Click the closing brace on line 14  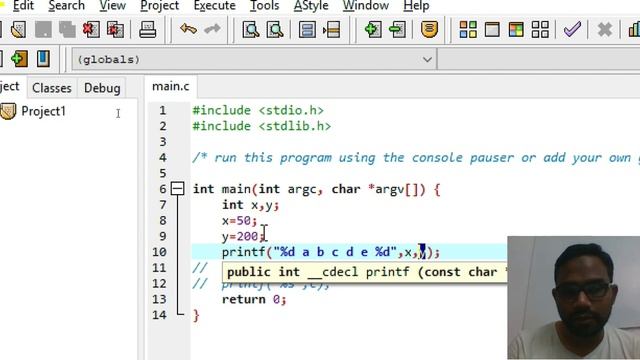(196, 315)
